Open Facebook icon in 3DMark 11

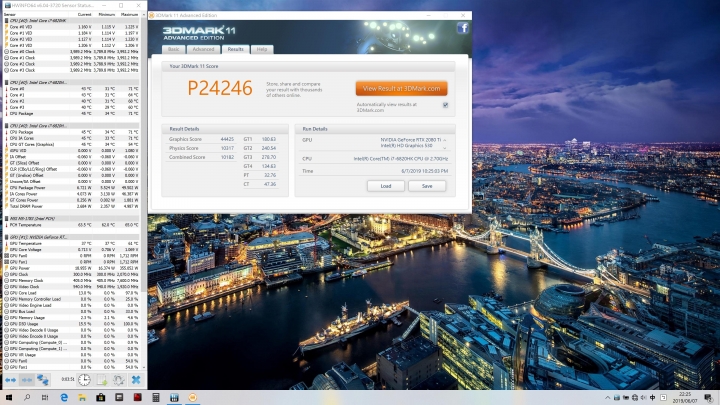tap(462, 28)
